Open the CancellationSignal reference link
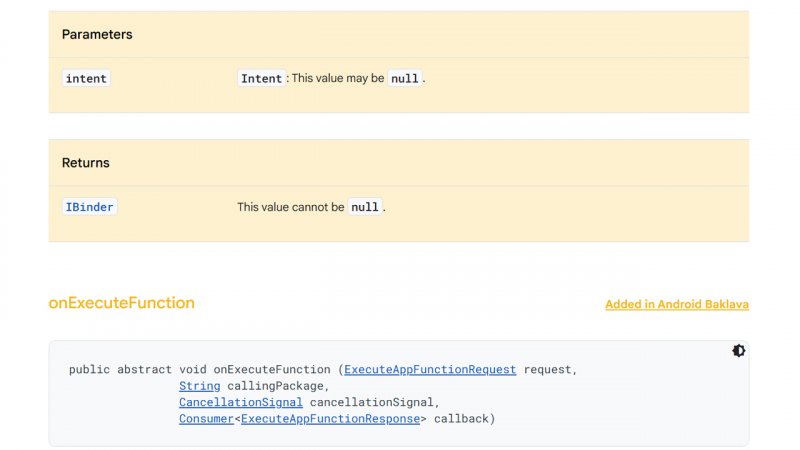800x450 pixels. coord(240,402)
